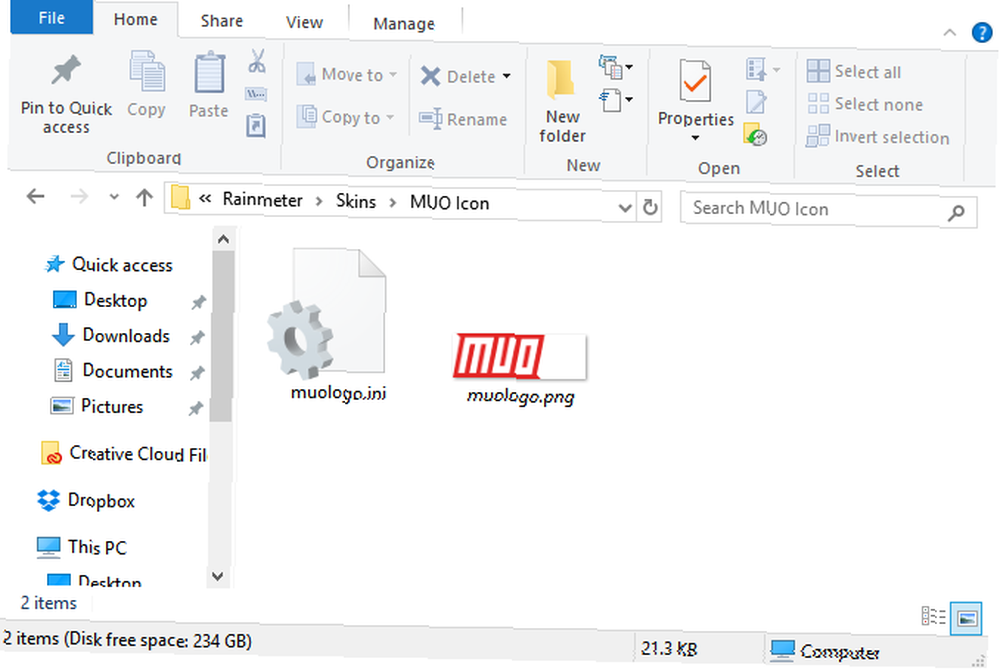This screenshot has width=1000, height=671.
Task: Click the Forward navigation arrow
Action: click(x=79, y=196)
